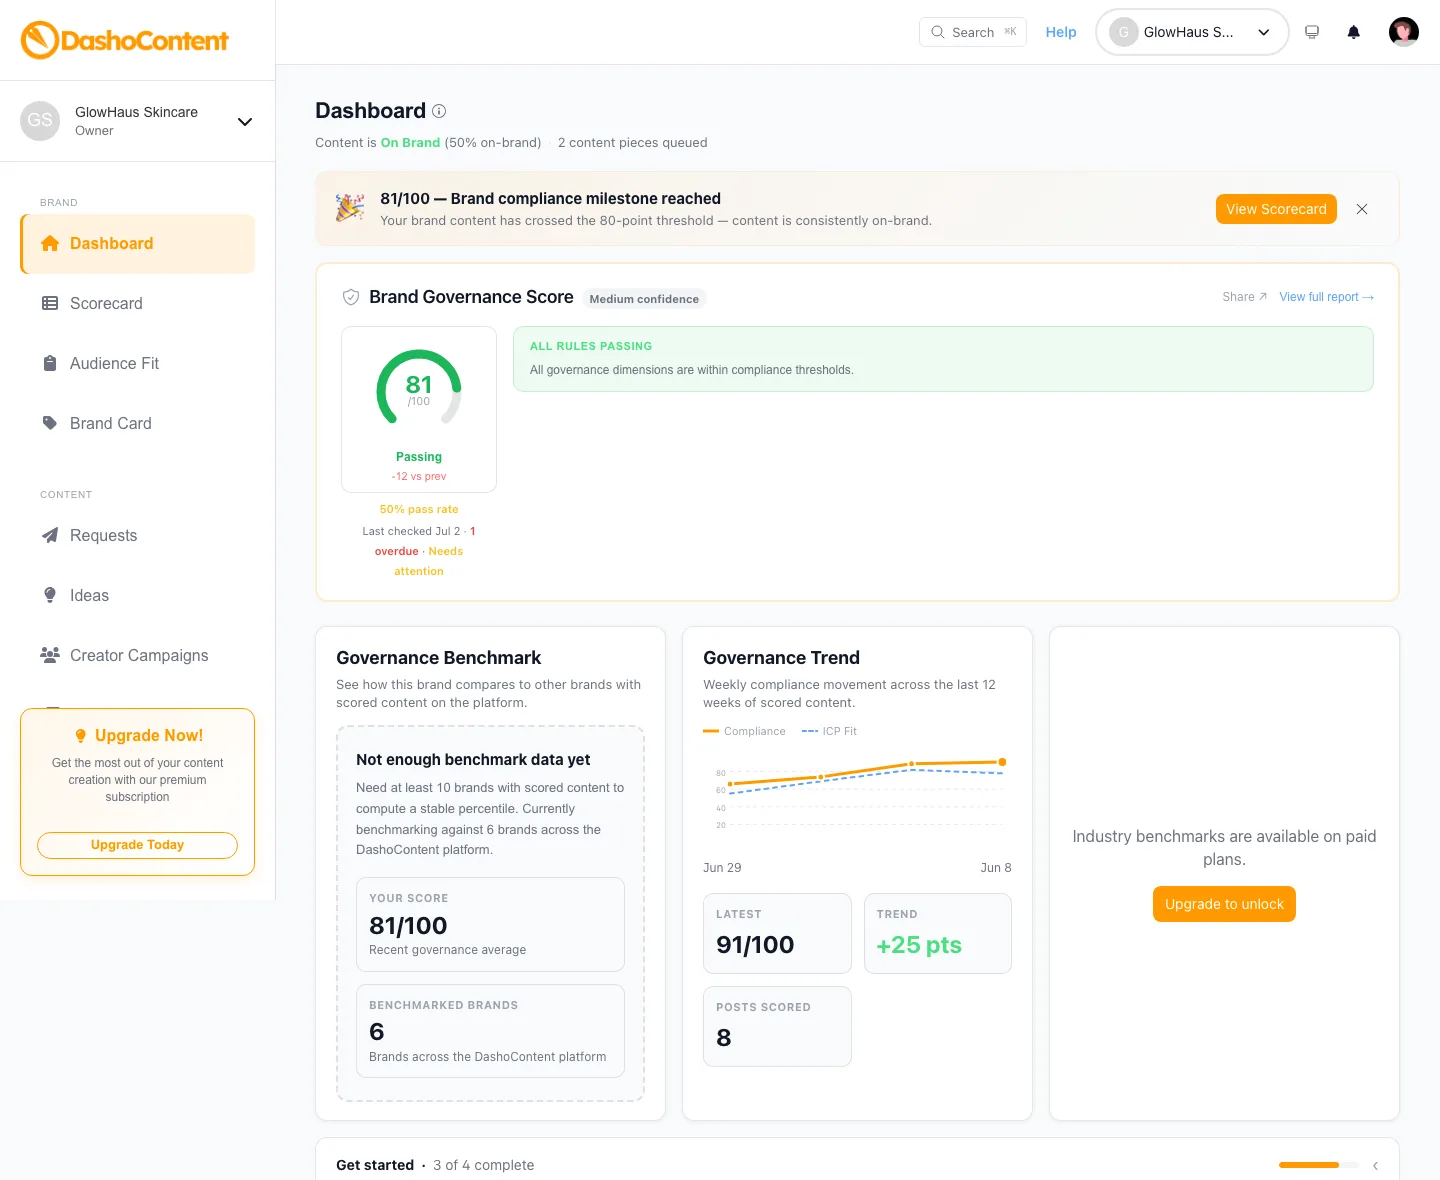Click the Upgrade Now lightbulb icon
Image resolution: width=1440 pixels, height=1180 pixels.
(81, 736)
